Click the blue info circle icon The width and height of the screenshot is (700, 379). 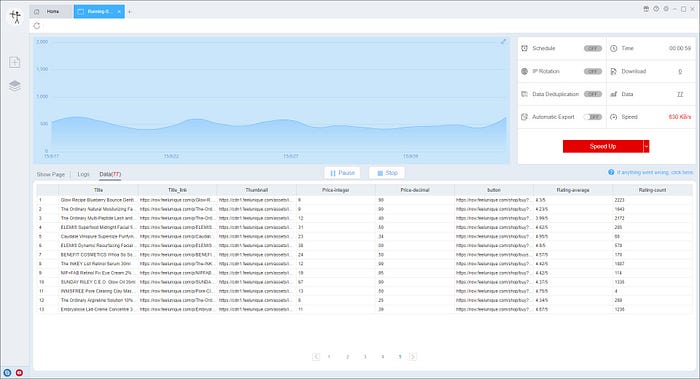pos(611,172)
